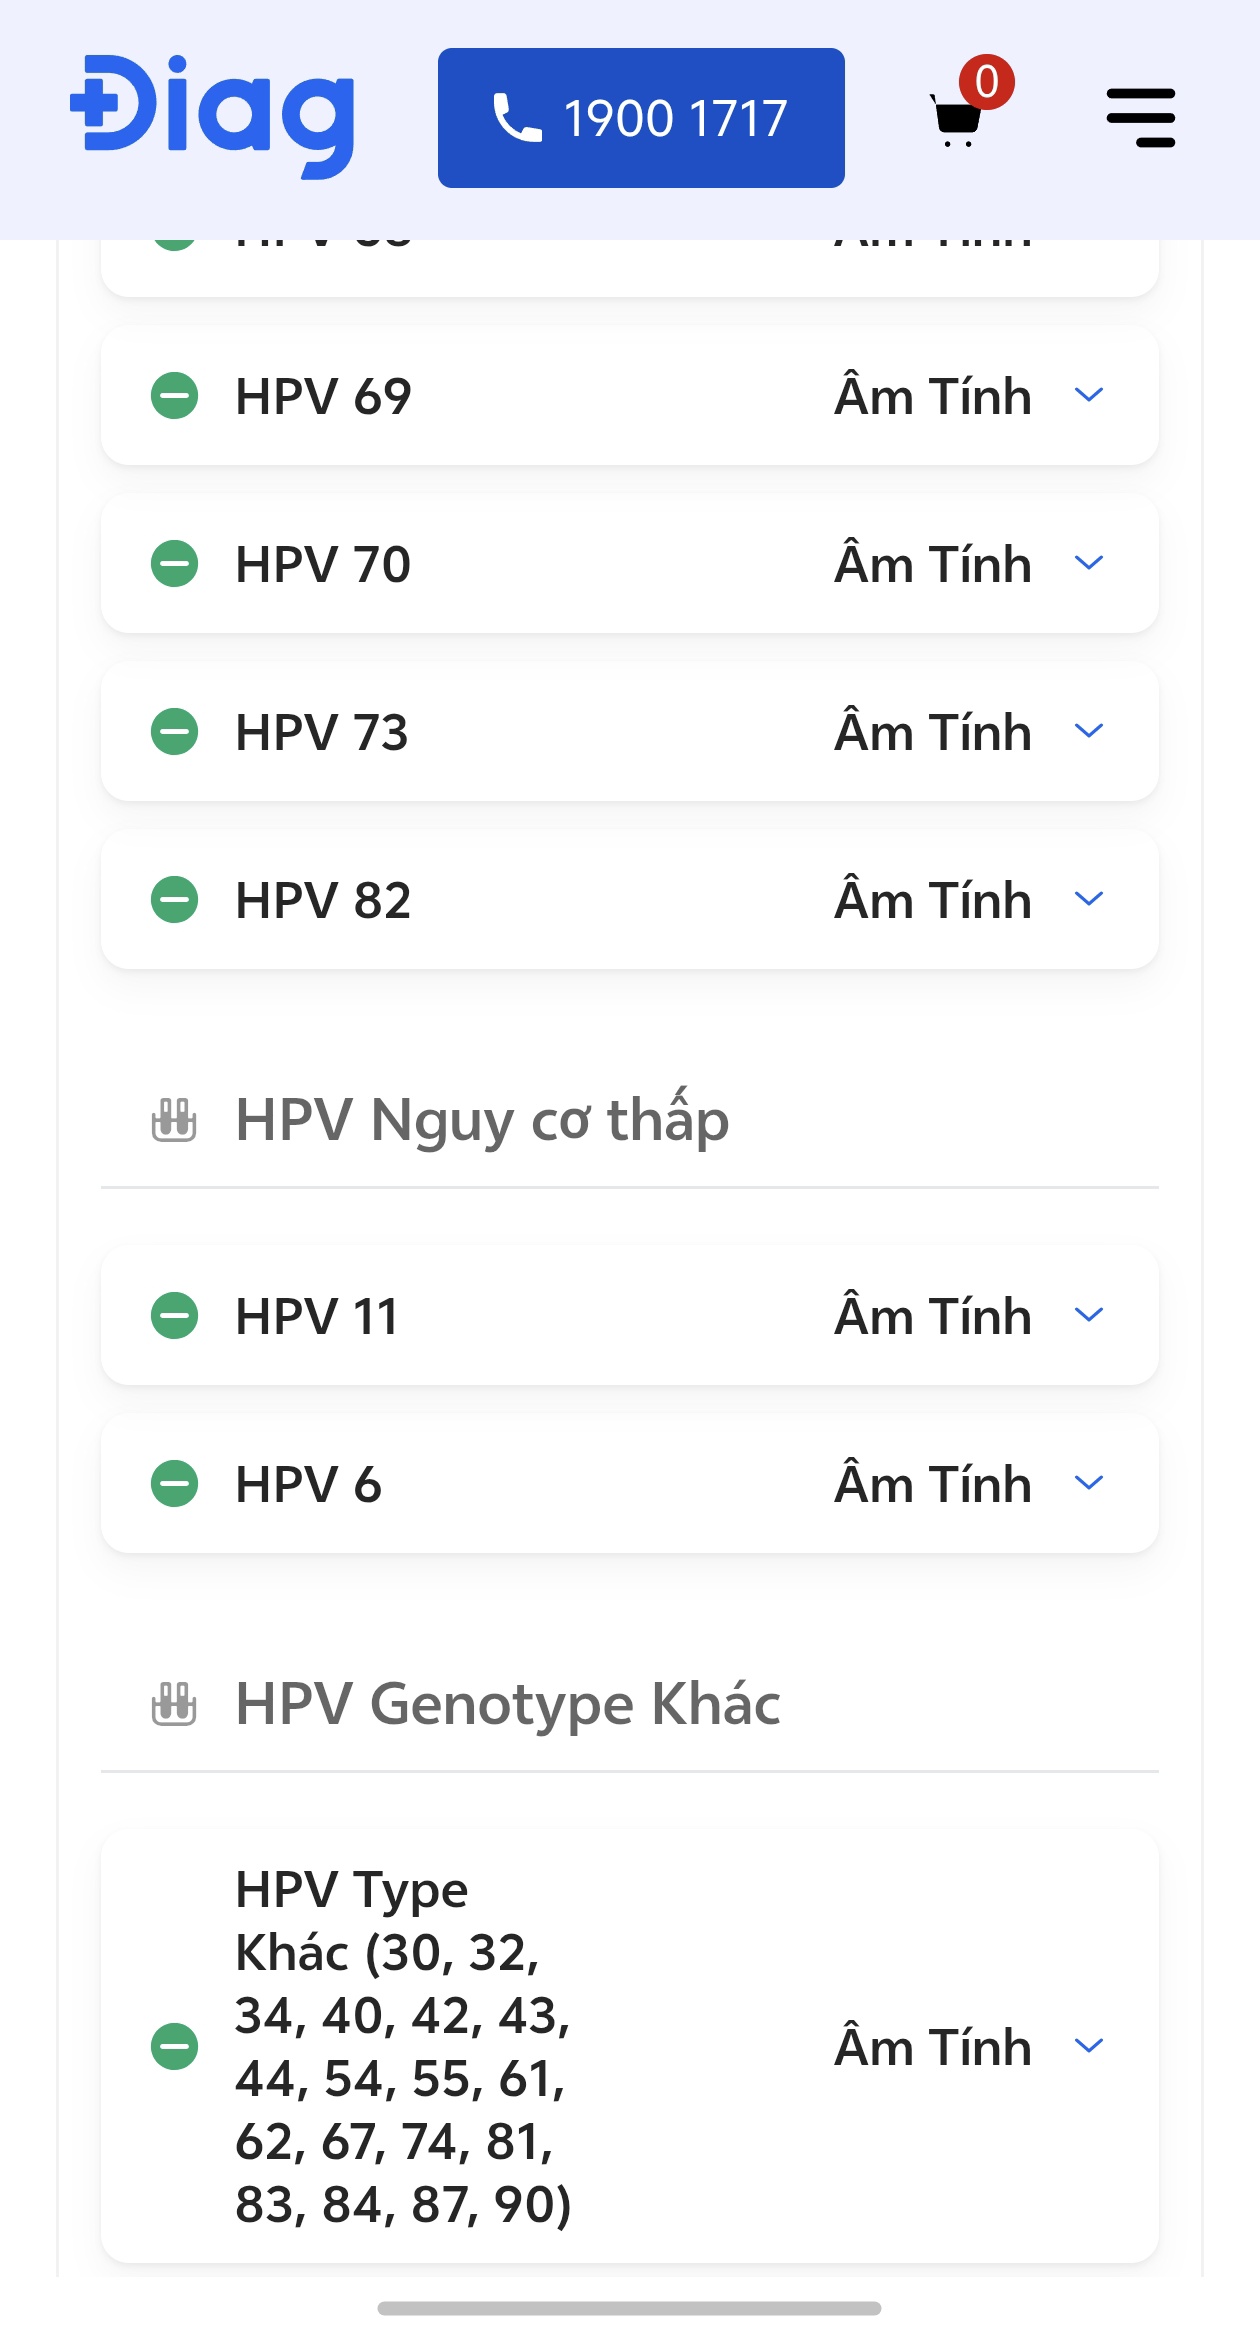Click green negative icon beside HPV Type Khác
Image resolution: width=1260 pixels, height=2340 pixels.
pos(175,2047)
